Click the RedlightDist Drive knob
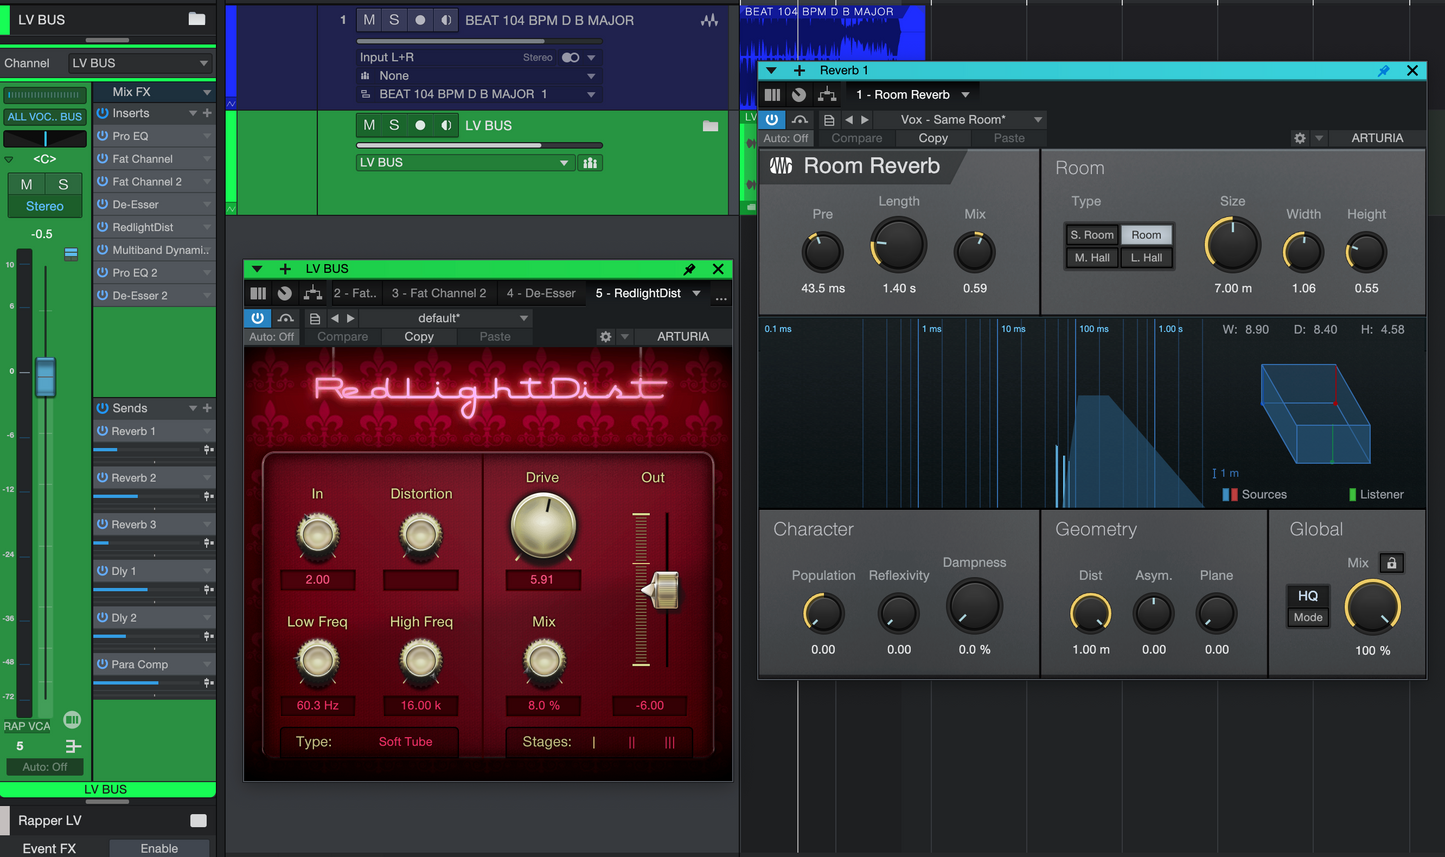Viewport: 1445px width, 857px height. (x=543, y=525)
